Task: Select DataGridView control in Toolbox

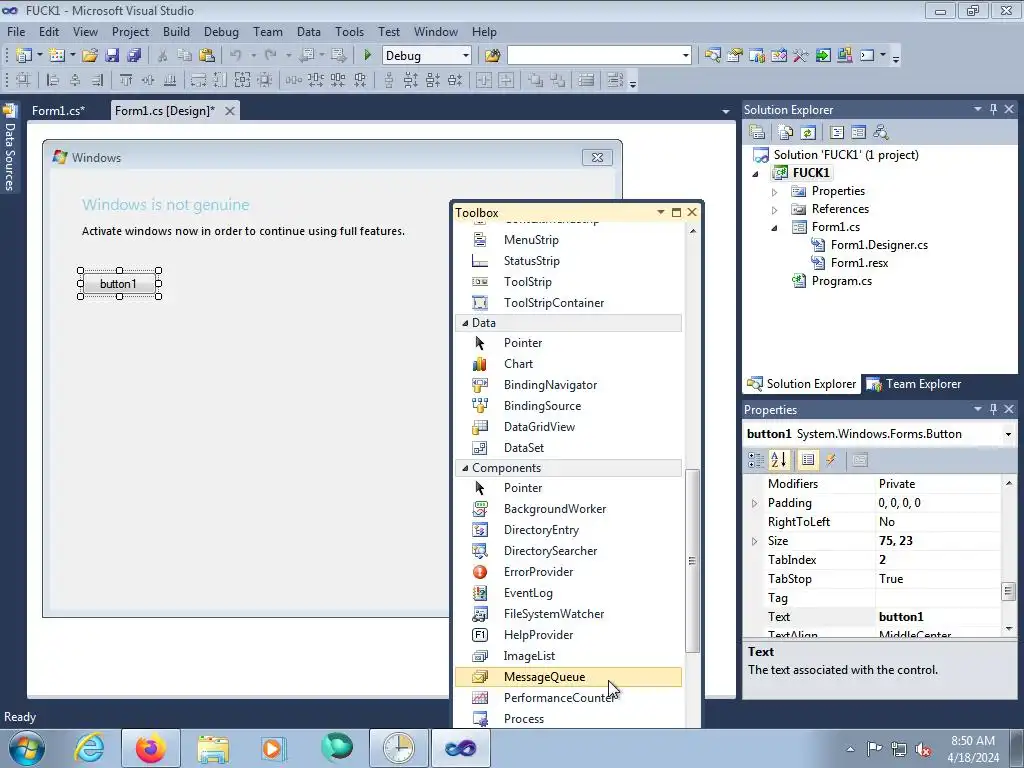Action: click(568, 427)
